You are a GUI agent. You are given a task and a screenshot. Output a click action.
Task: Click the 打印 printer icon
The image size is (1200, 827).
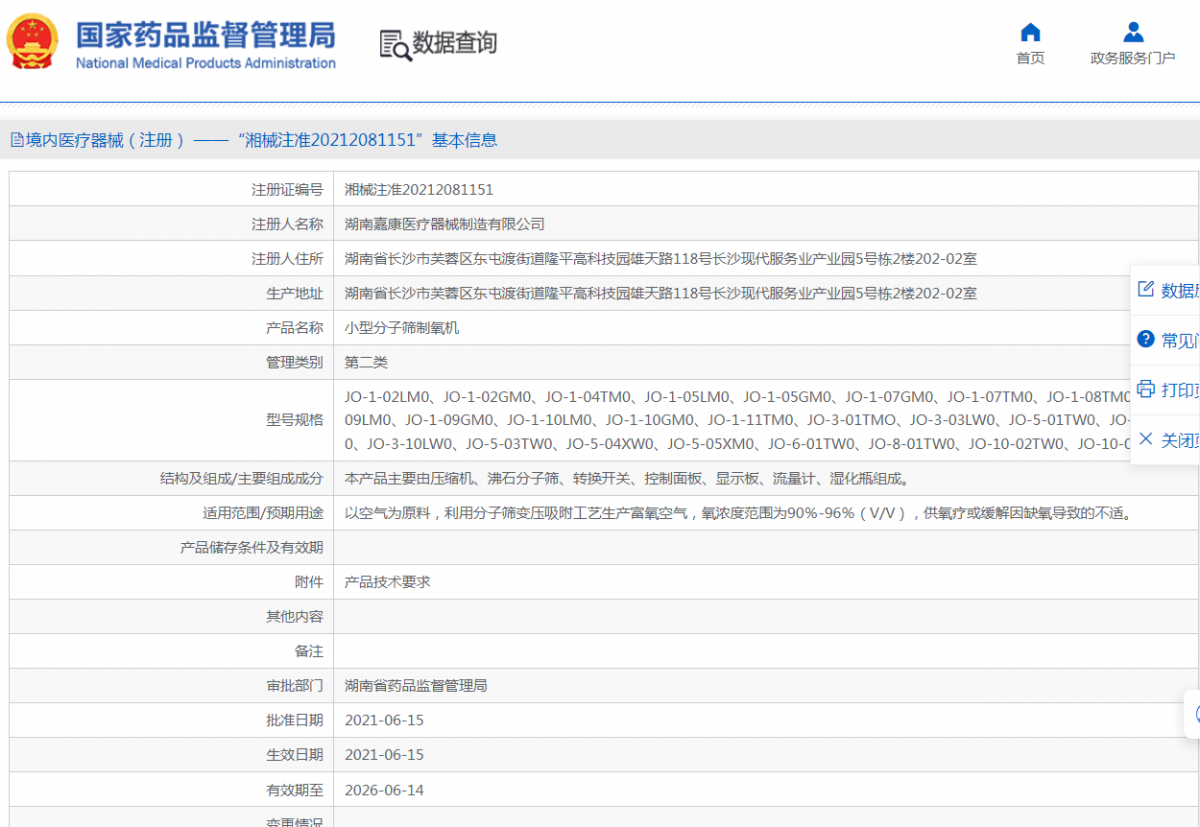point(1146,389)
